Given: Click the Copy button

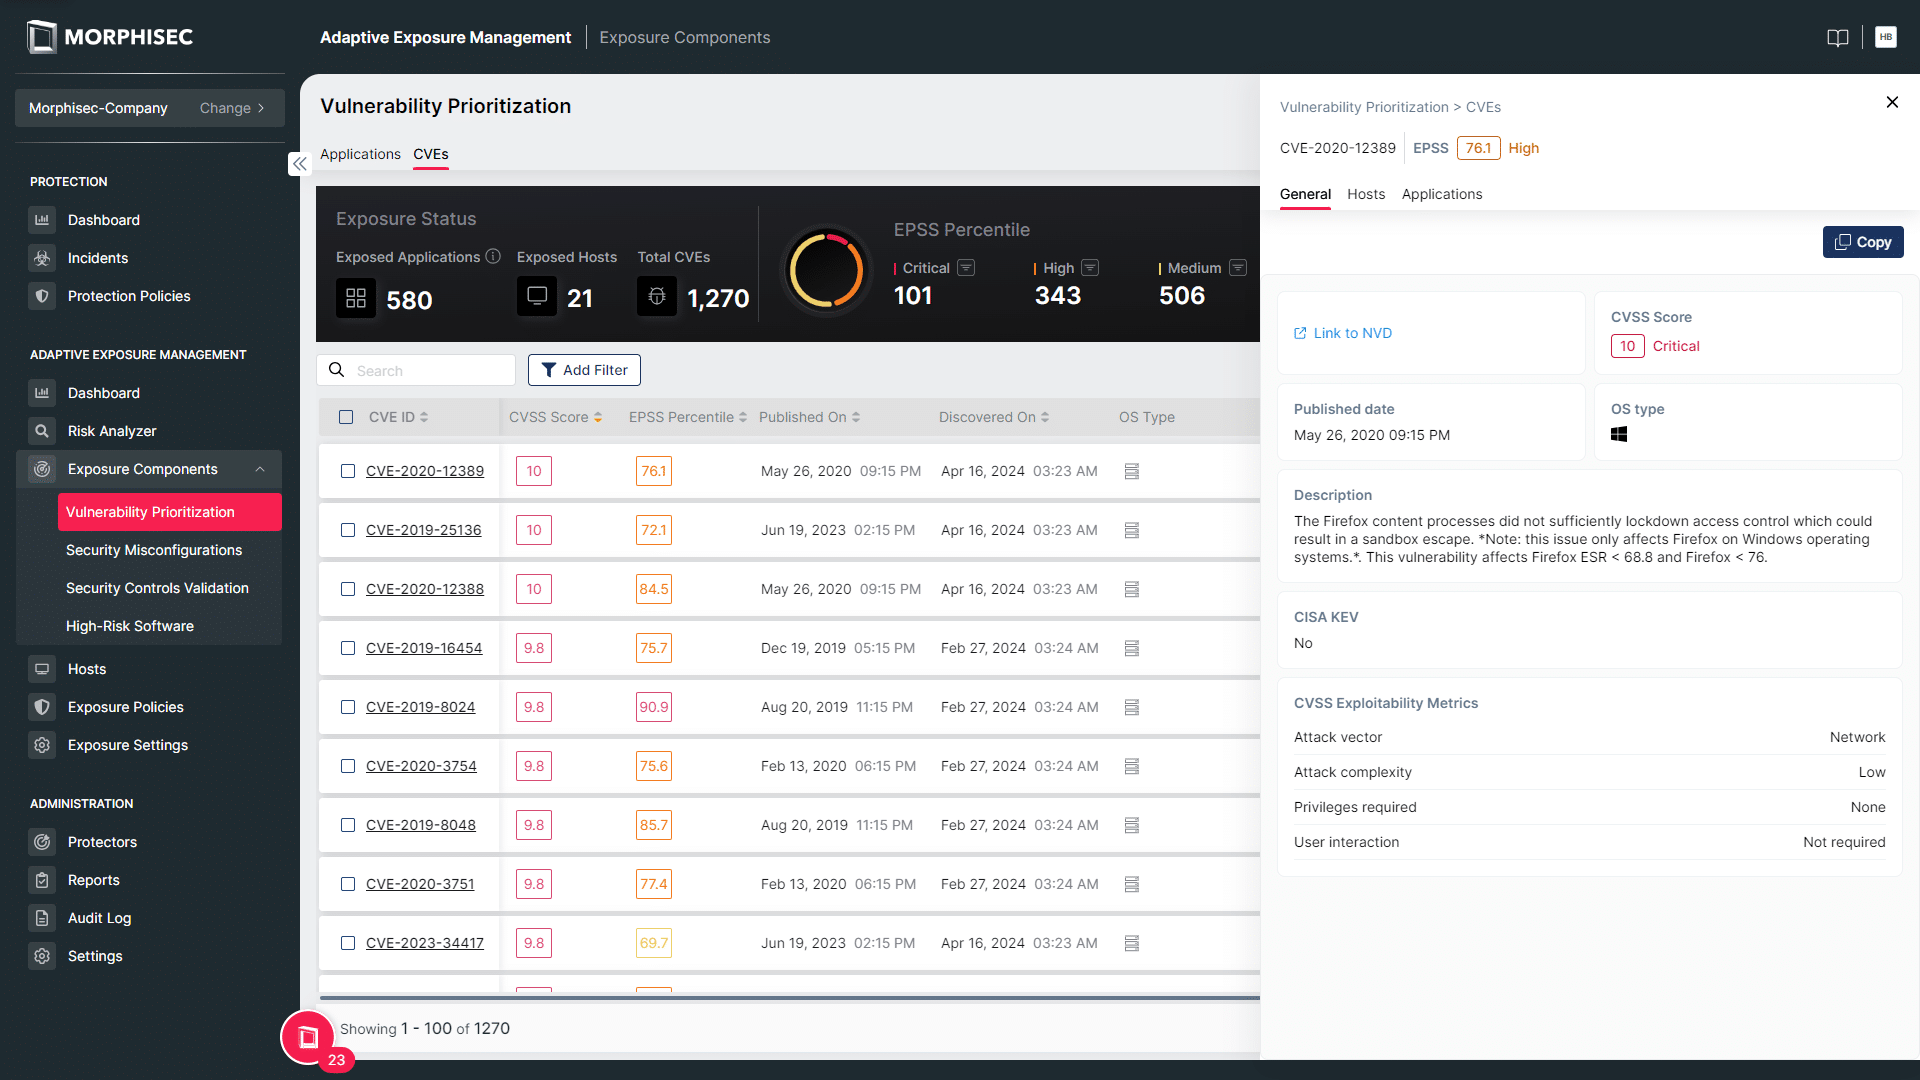Looking at the screenshot, I should pos(1863,242).
